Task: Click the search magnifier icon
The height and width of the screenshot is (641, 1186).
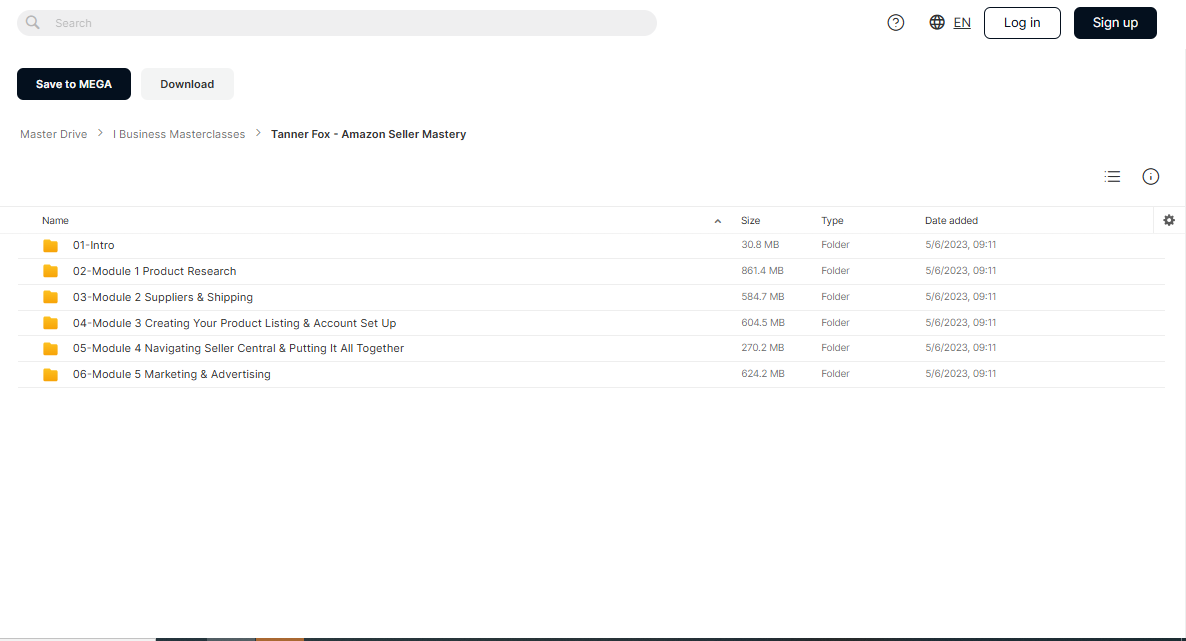Action: [33, 23]
